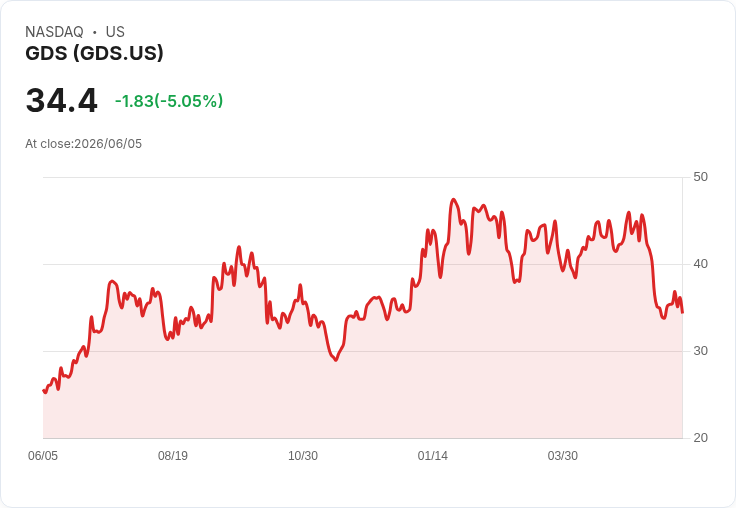The width and height of the screenshot is (736, 508).
Task: Click the 01/14 x-axis date label
Action: click(432, 456)
